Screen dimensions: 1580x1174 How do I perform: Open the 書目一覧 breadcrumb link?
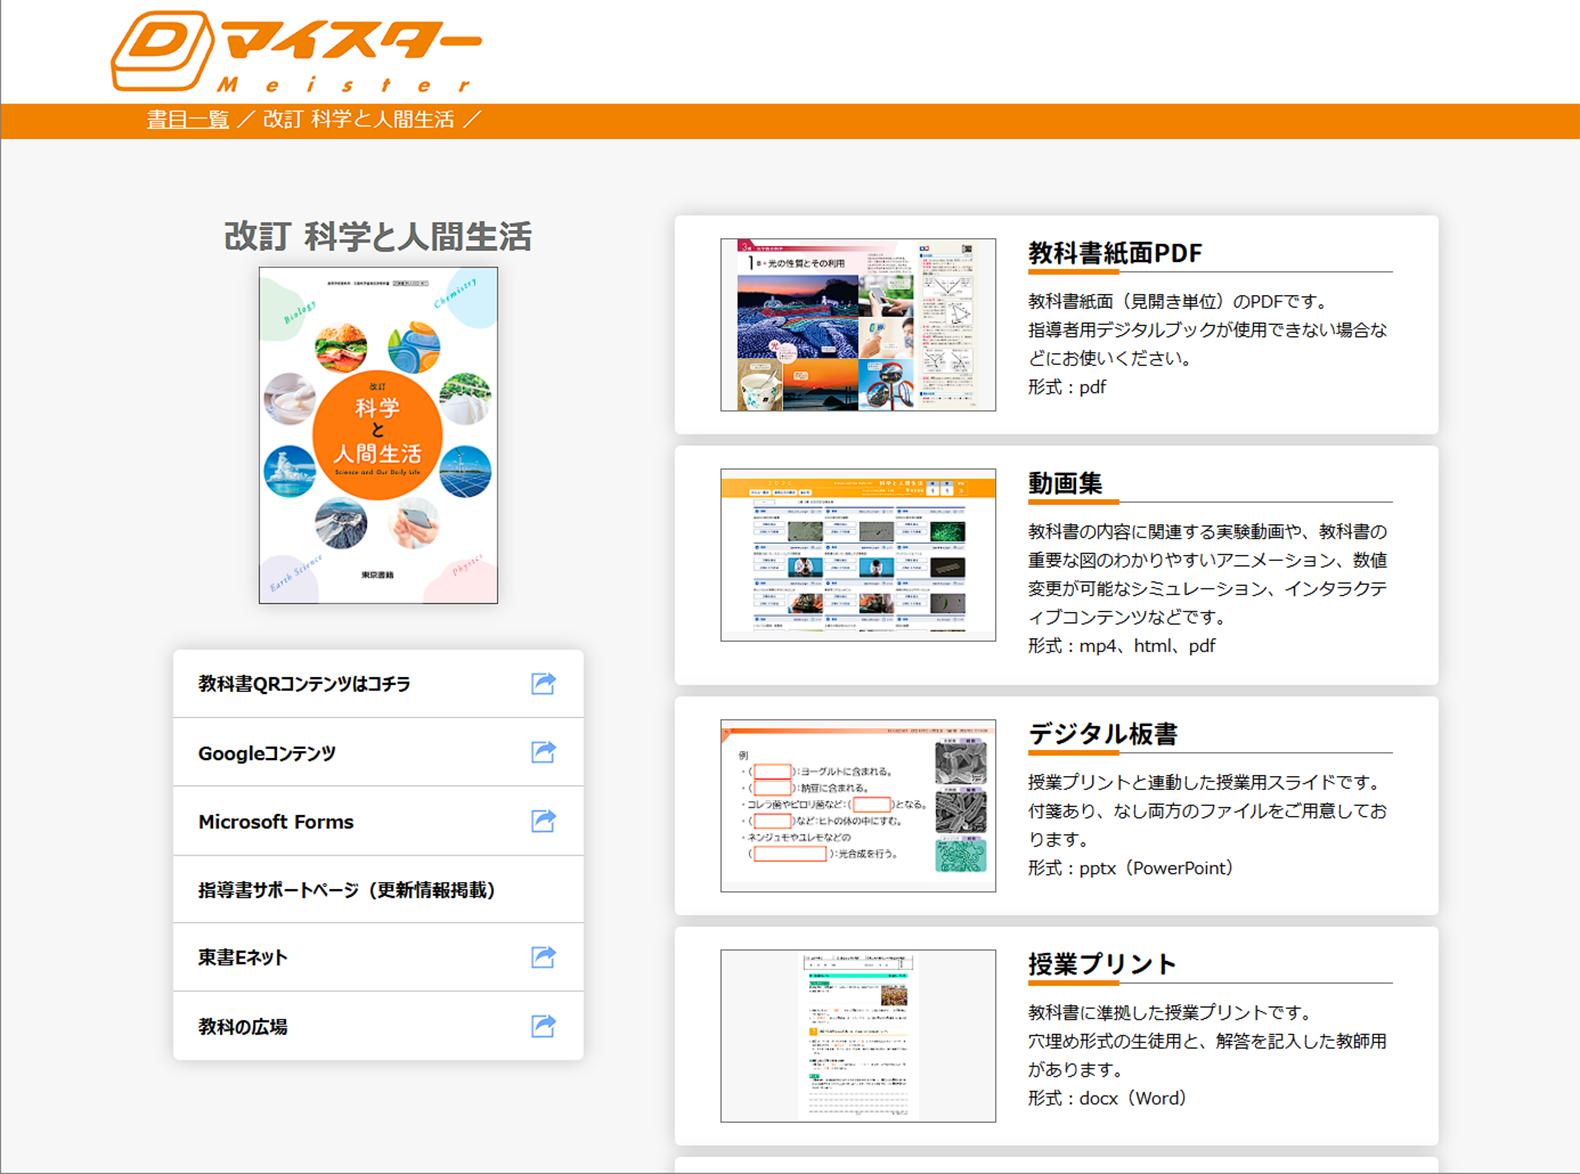click(188, 120)
